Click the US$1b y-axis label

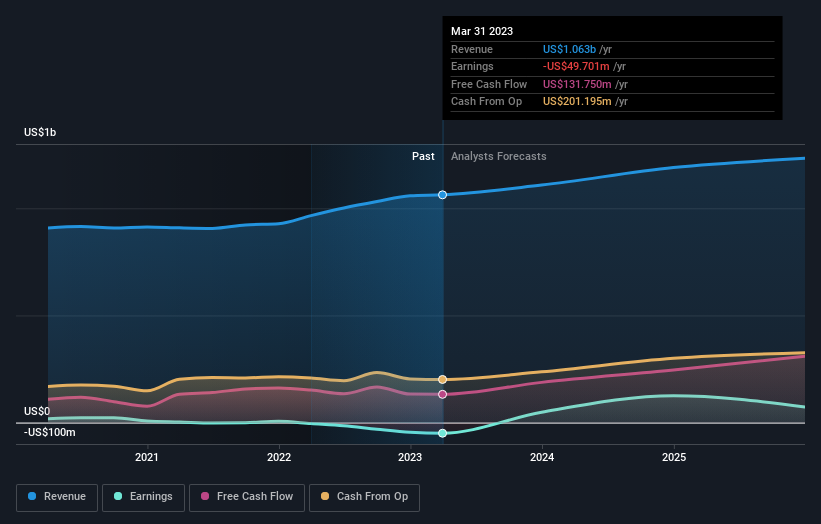[40, 132]
